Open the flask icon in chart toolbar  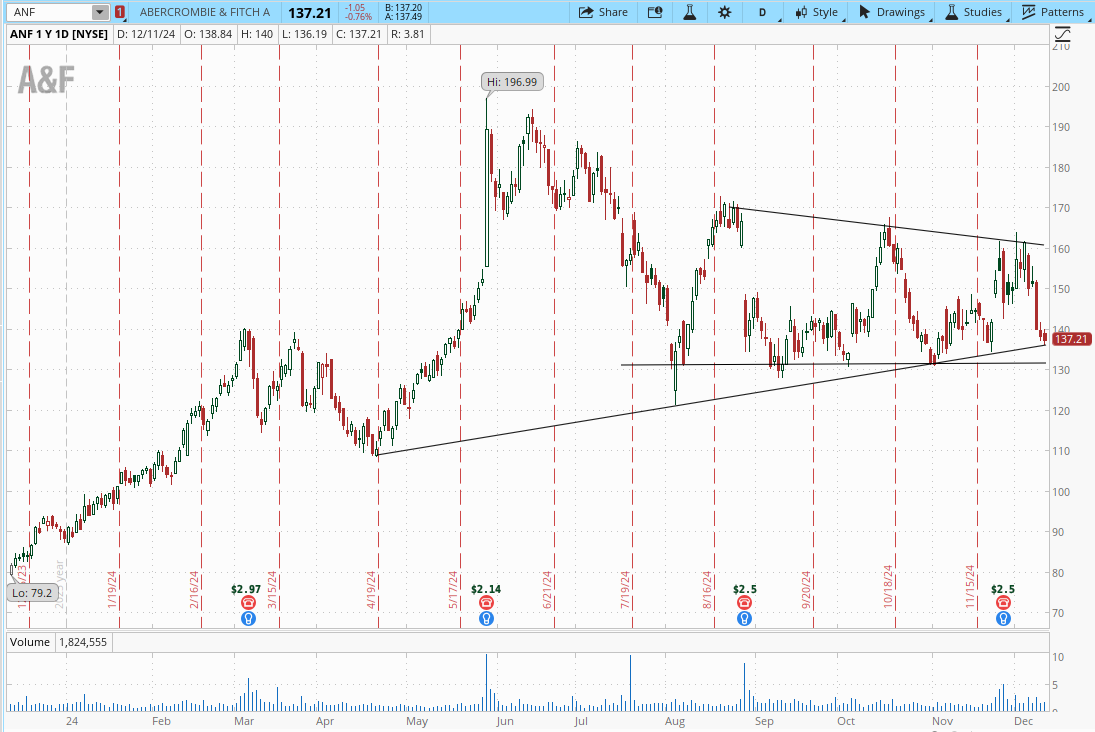click(689, 12)
